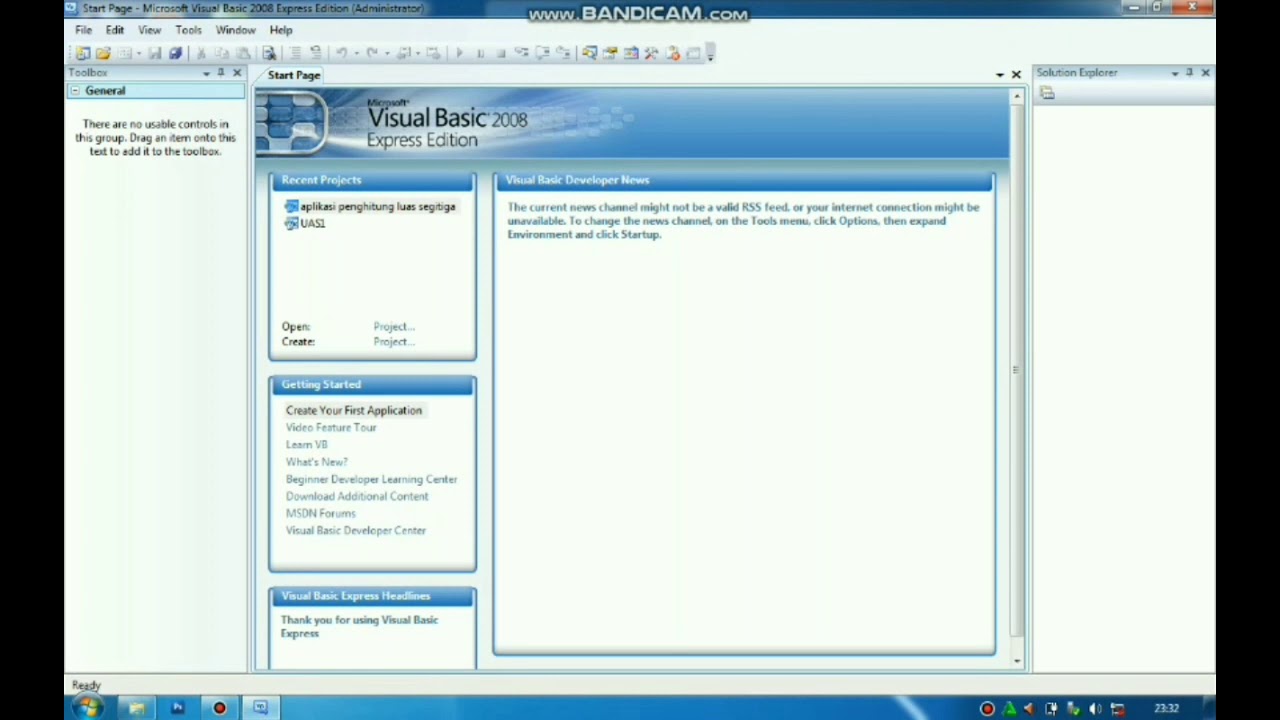The image size is (1280, 720).
Task: Open the Error List toolbar icon
Action: [673, 53]
